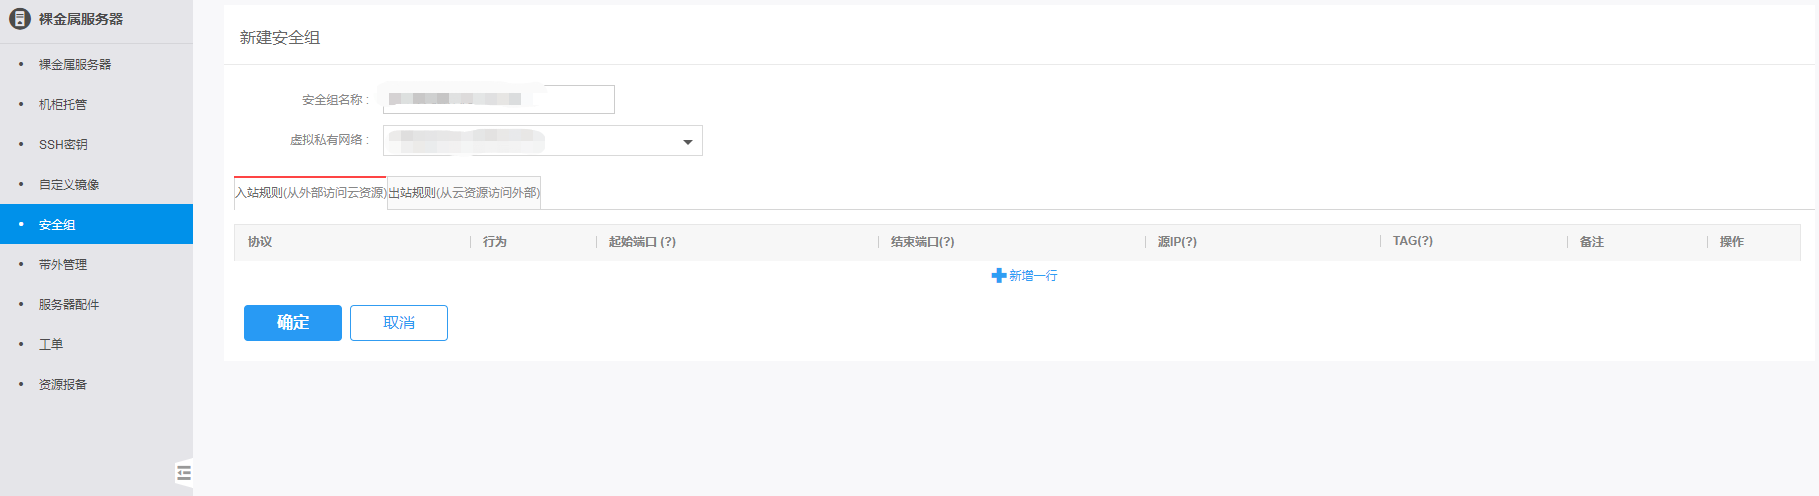Click the 起始端口 (?) column header
1819x496 pixels.
coord(642,242)
